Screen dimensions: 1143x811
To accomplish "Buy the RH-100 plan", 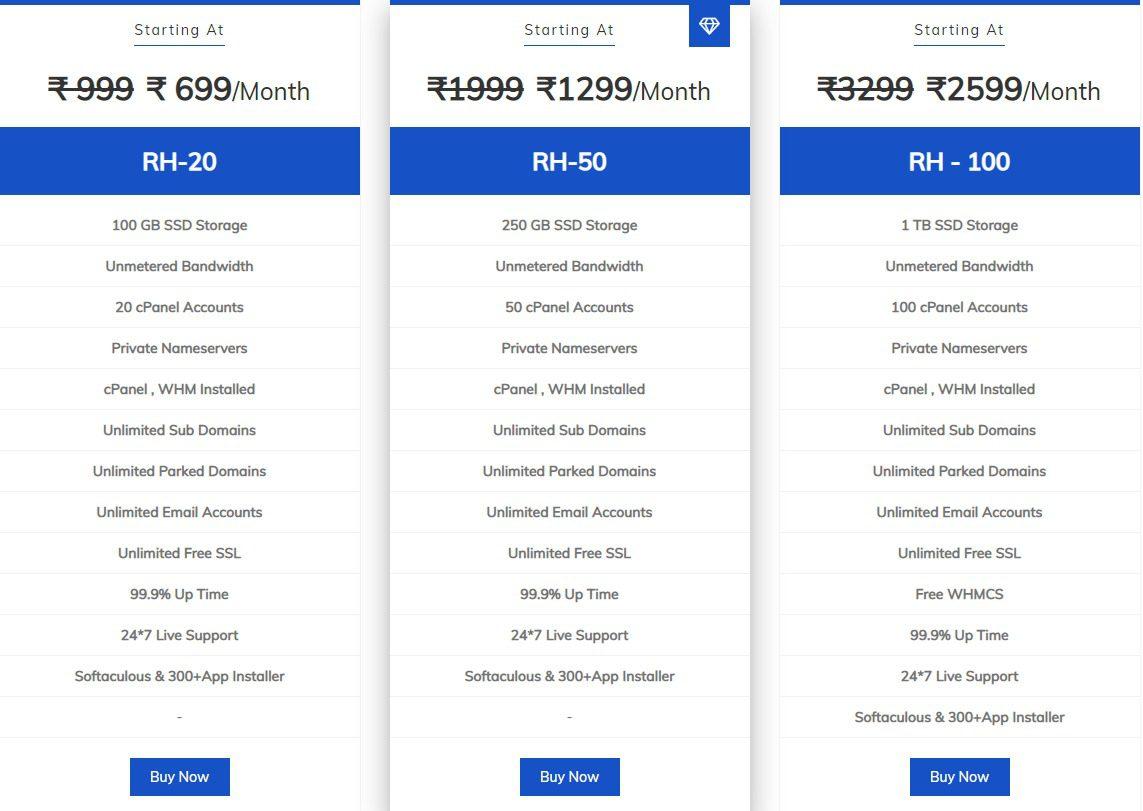I will pos(959,777).
